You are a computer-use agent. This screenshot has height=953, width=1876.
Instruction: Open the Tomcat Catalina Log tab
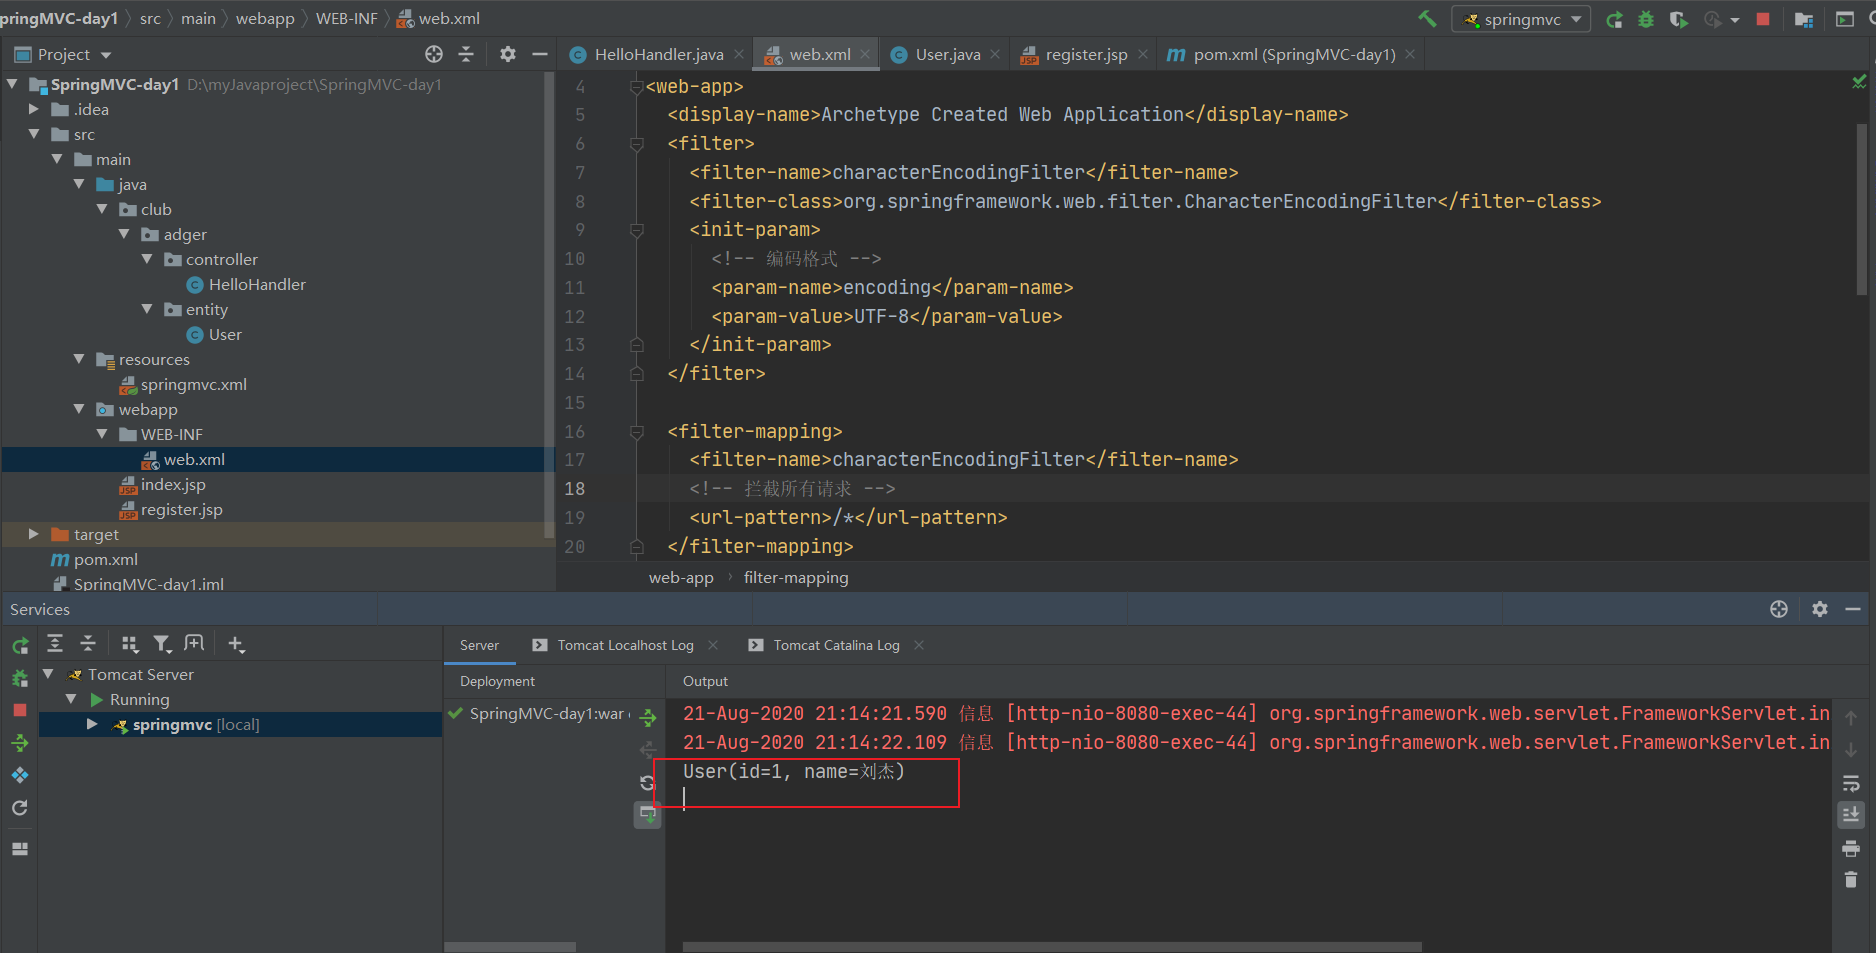[836, 645]
